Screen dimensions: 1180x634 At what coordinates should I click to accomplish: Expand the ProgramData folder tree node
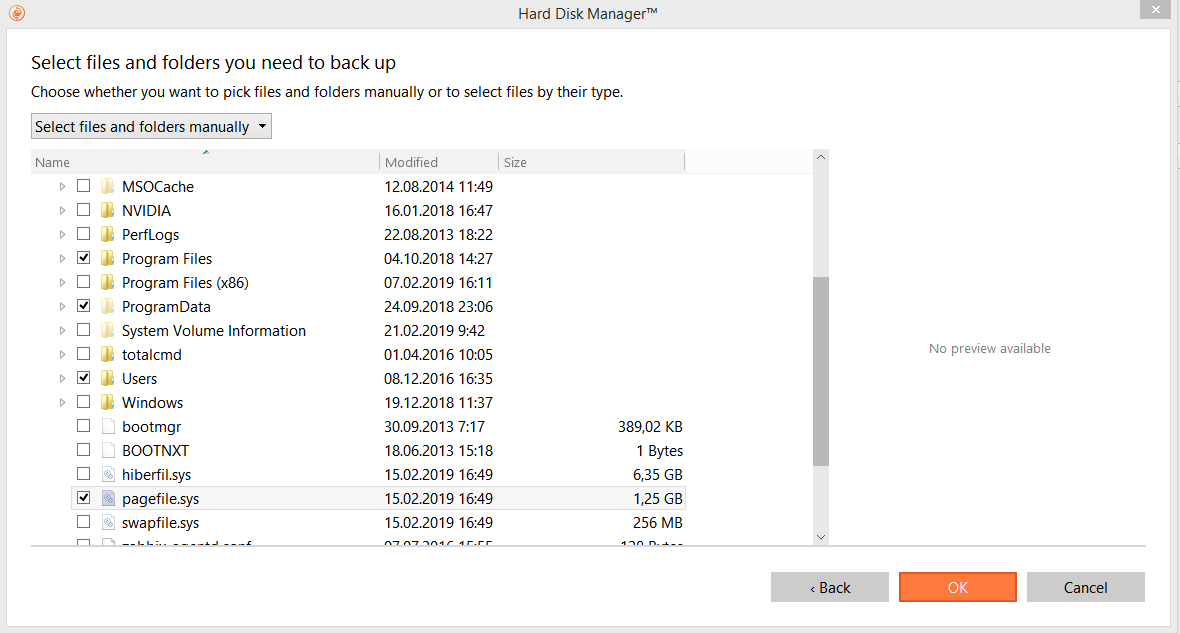[x=63, y=307]
